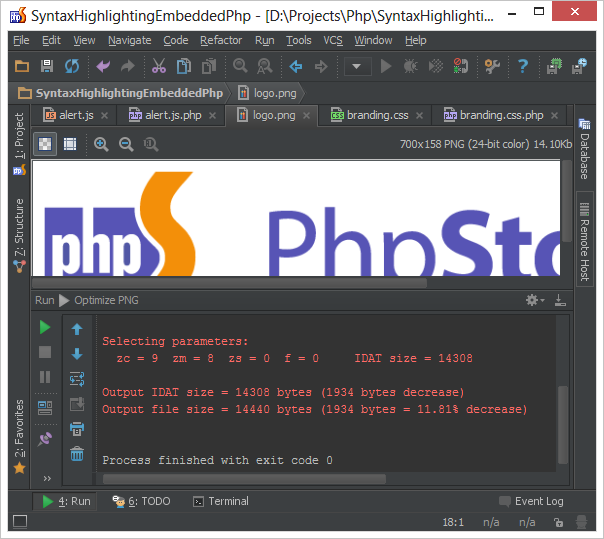The width and height of the screenshot is (604, 539).
Task: Open Run panel gear settings dropdown
Action: (535, 300)
